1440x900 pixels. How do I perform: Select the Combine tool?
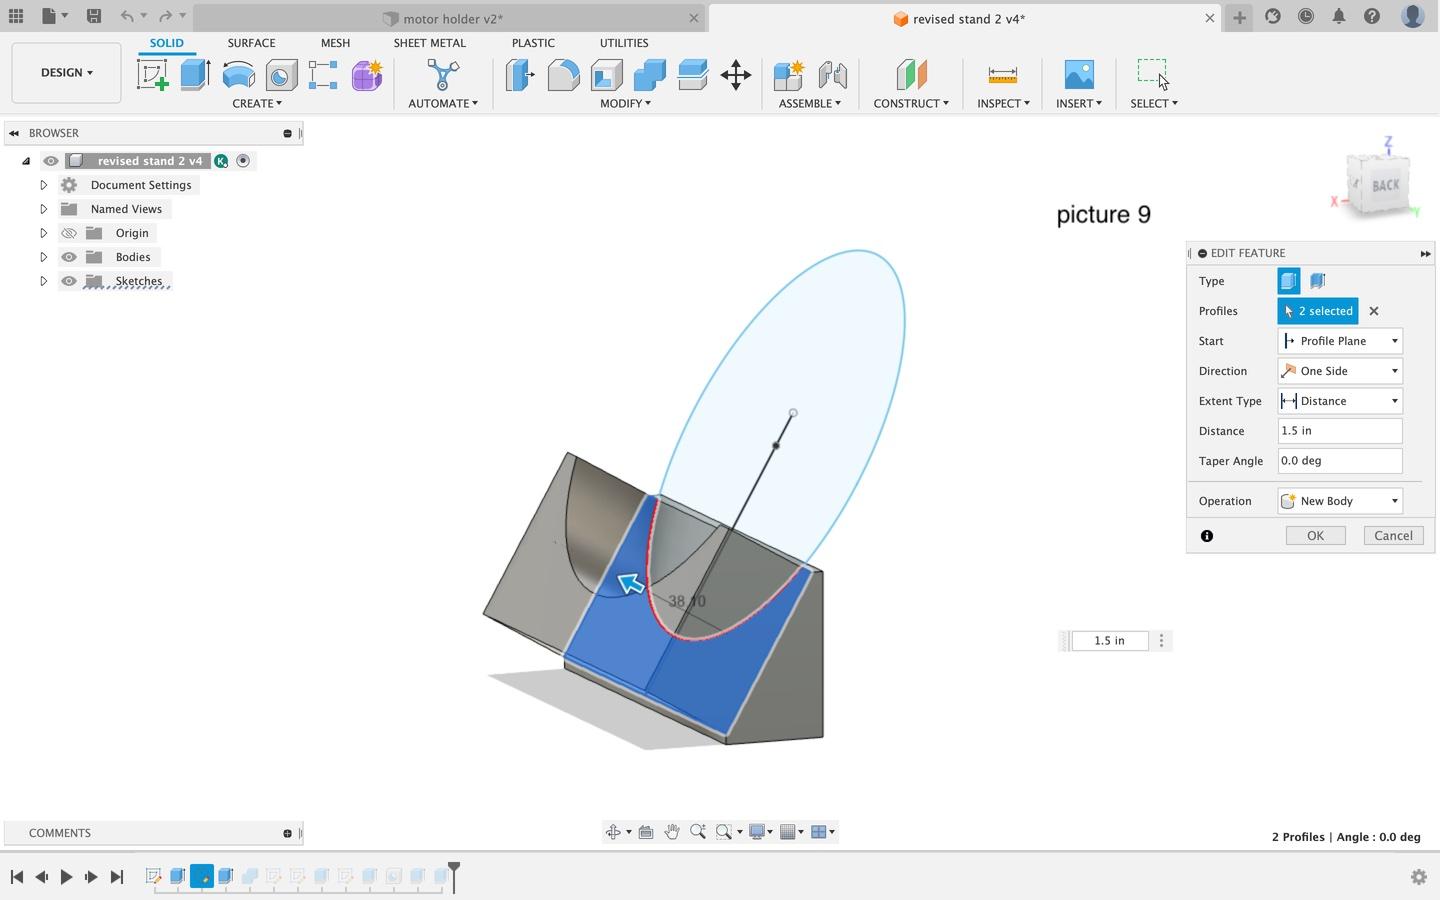pyautogui.click(x=649, y=75)
